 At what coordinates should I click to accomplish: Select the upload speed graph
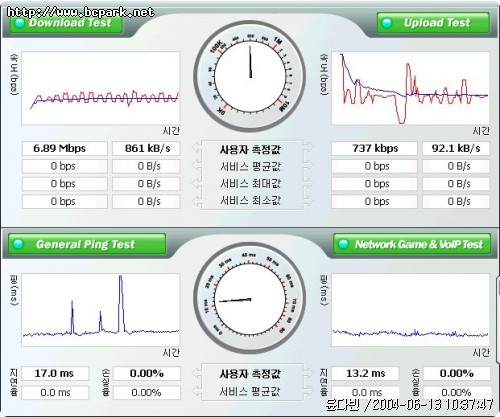click(x=410, y=88)
